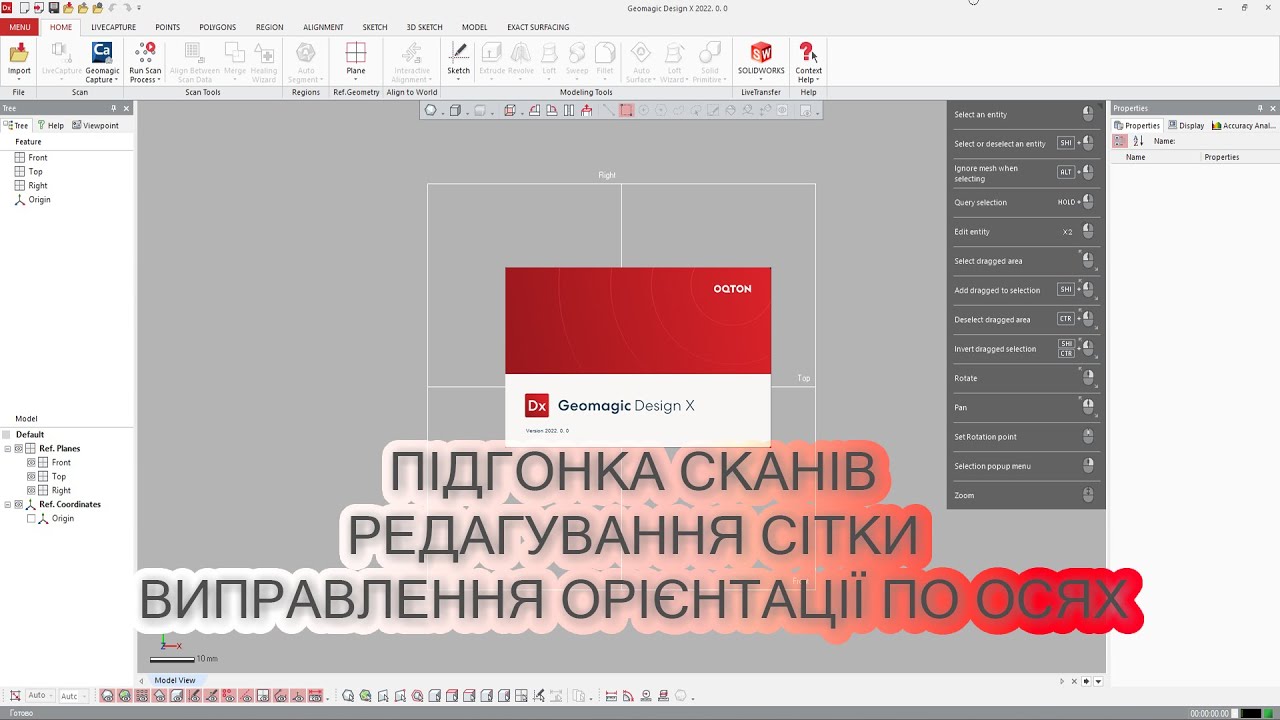Toggle the second red visibility icon in the bottom toolbar
The height and width of the screenshot is (720, 1280).
pos(124,696)
